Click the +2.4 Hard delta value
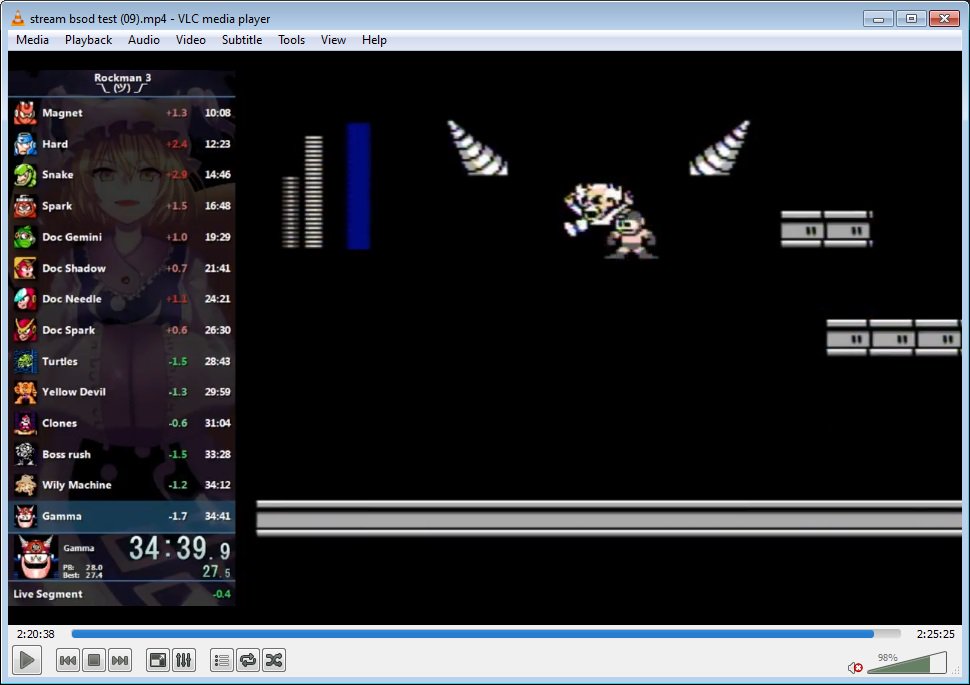970x685 pixels. point(176,144)
